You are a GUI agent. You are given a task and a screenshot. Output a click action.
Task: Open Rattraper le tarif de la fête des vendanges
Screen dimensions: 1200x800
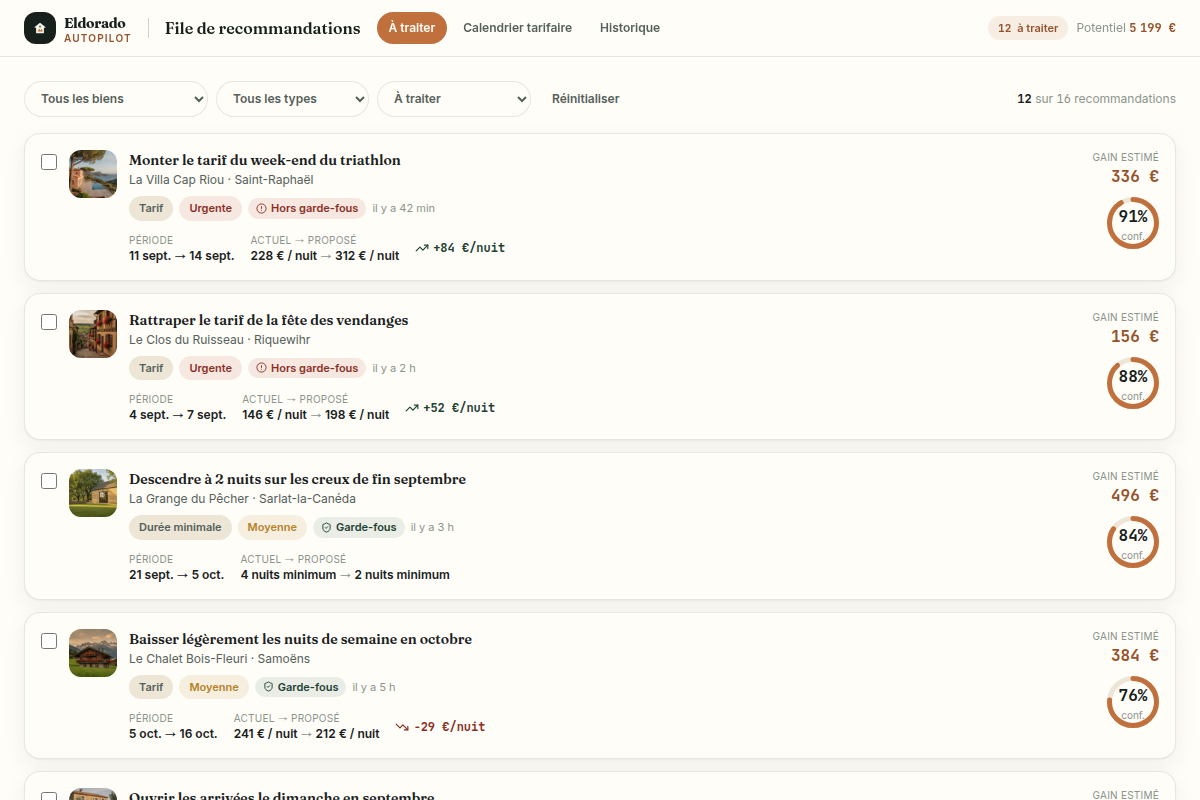click(269, 320)
